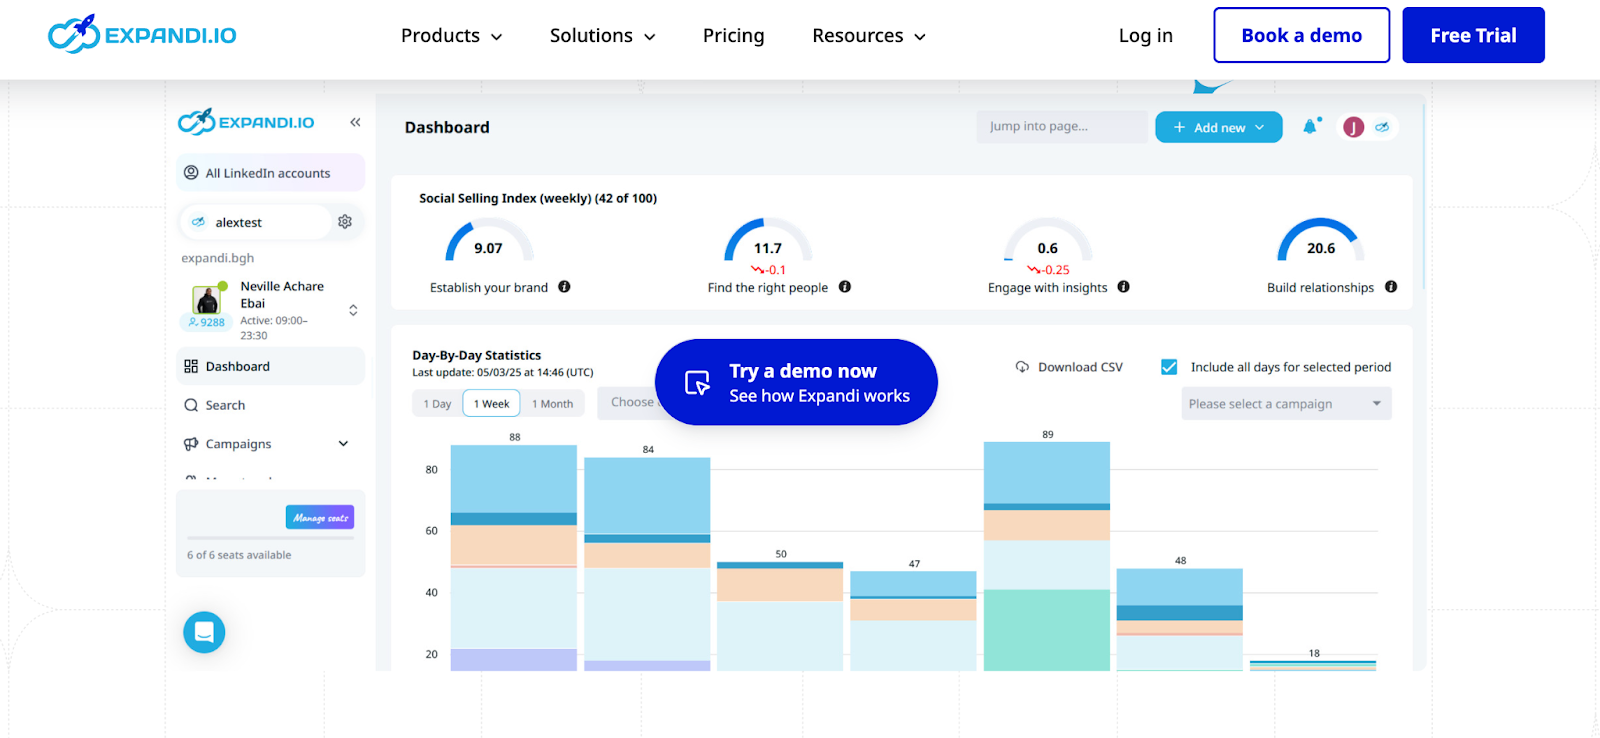Image resolution: width=1600 pixels, height=738 pixels.
Task: Click the Log in link
Action: point(1145,36)
